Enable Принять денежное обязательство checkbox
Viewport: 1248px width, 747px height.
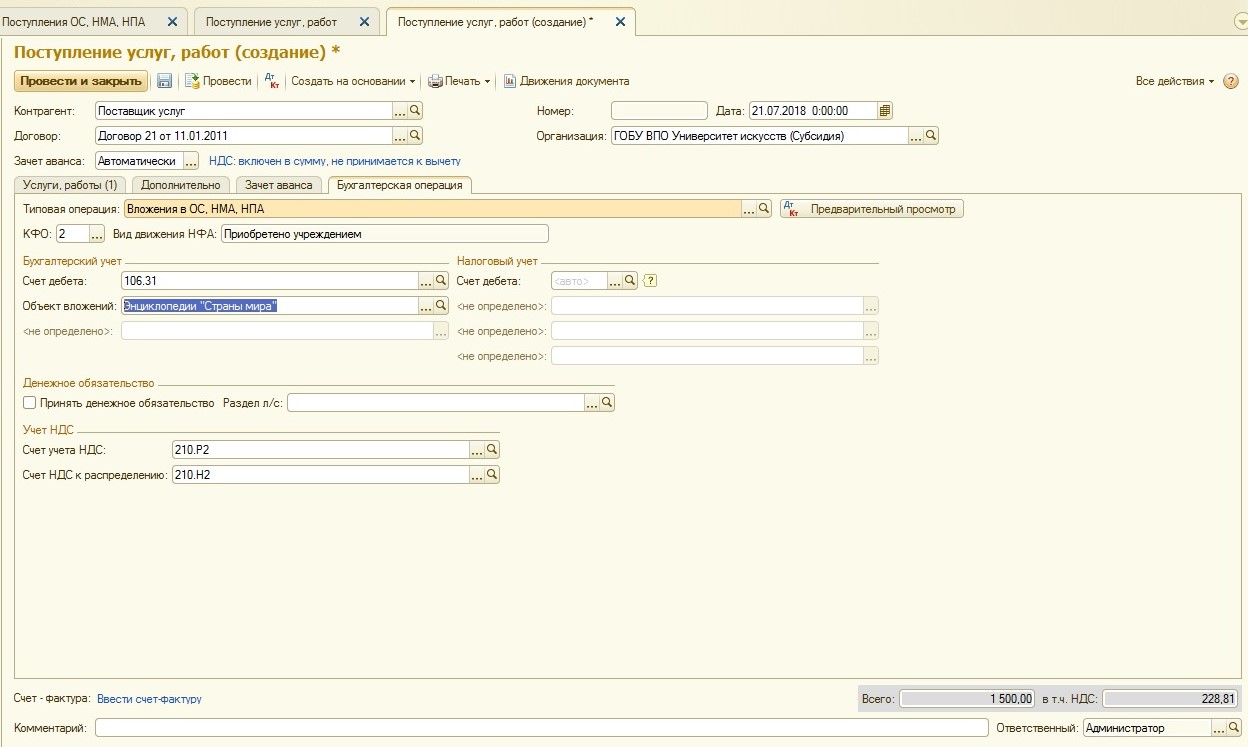point(30,403)
